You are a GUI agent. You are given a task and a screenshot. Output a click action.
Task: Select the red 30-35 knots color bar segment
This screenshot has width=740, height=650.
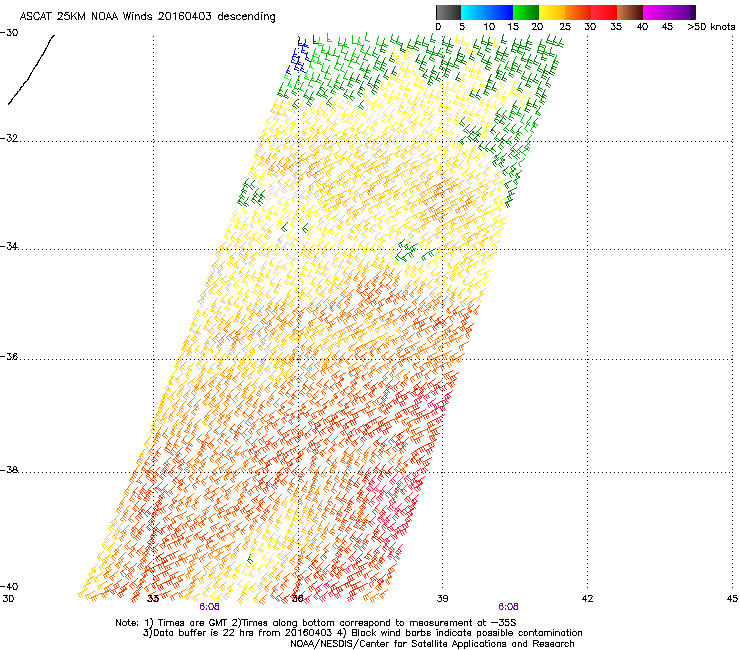point(604,12)
